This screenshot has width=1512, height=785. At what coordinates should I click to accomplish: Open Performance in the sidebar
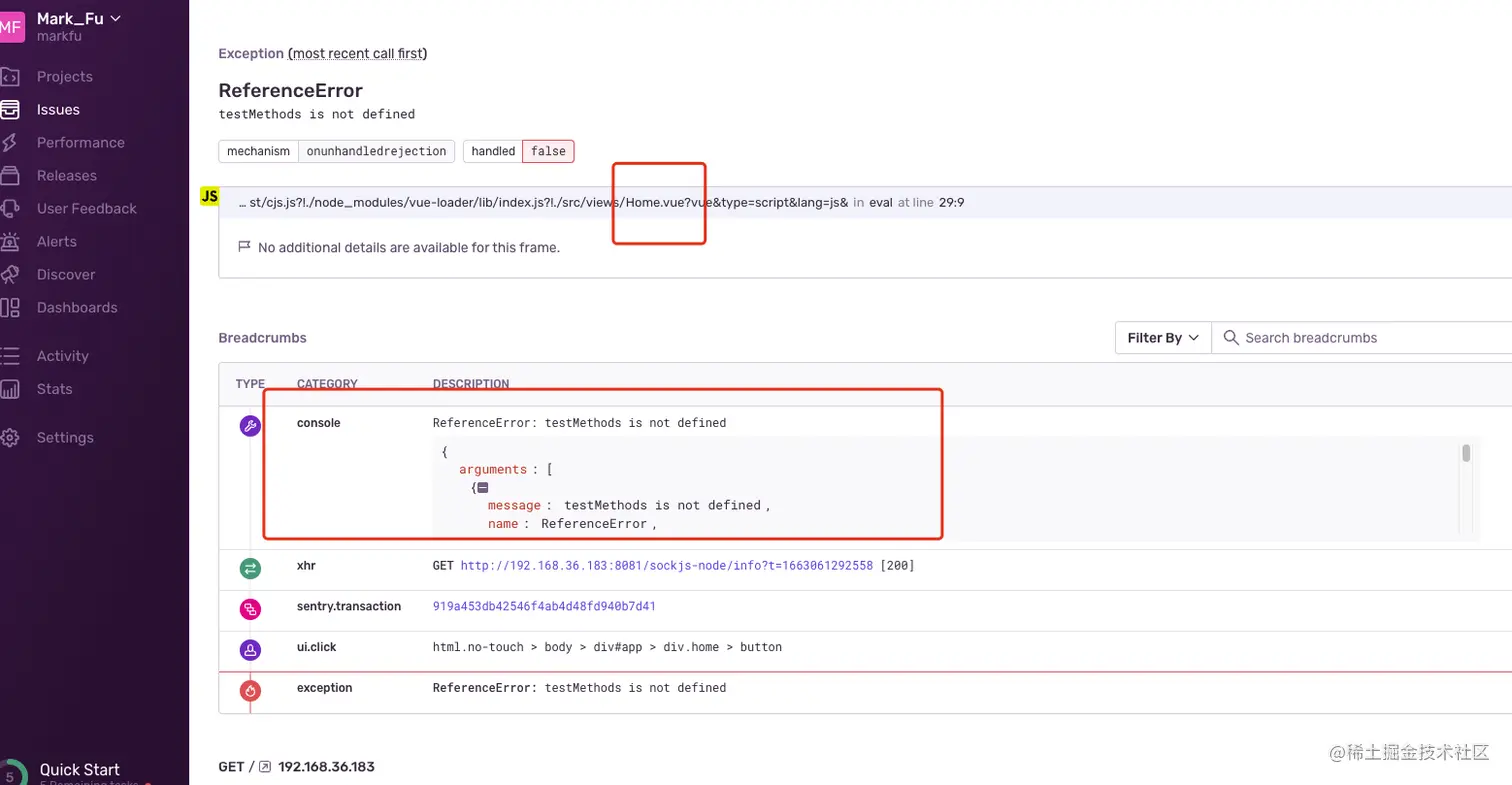click(81, 143)
